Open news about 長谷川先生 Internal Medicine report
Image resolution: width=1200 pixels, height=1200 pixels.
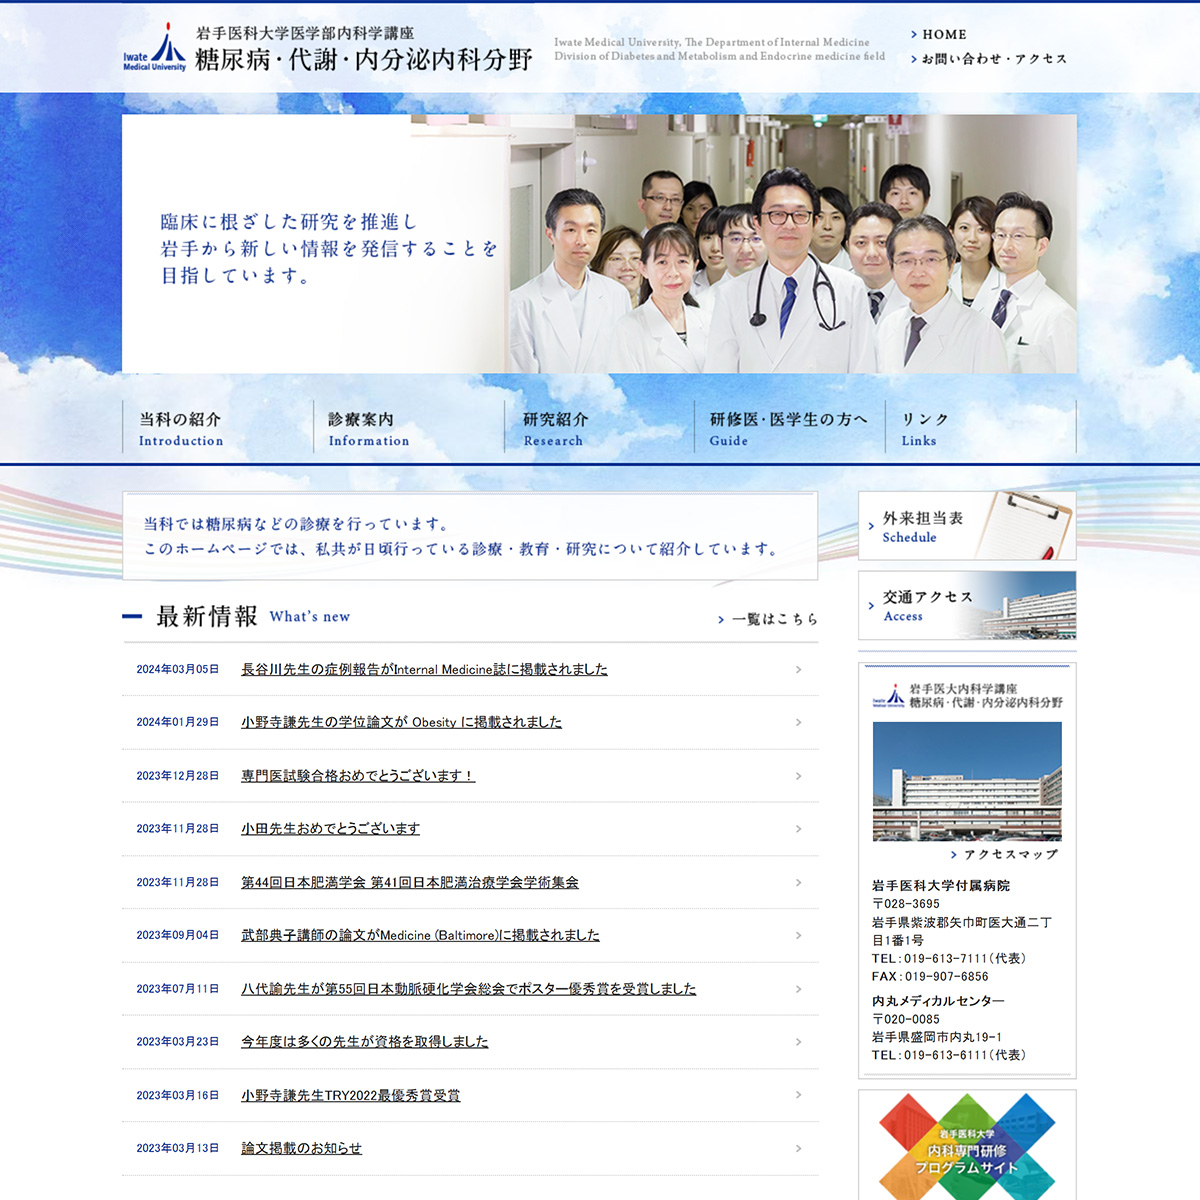coord(424,670)
